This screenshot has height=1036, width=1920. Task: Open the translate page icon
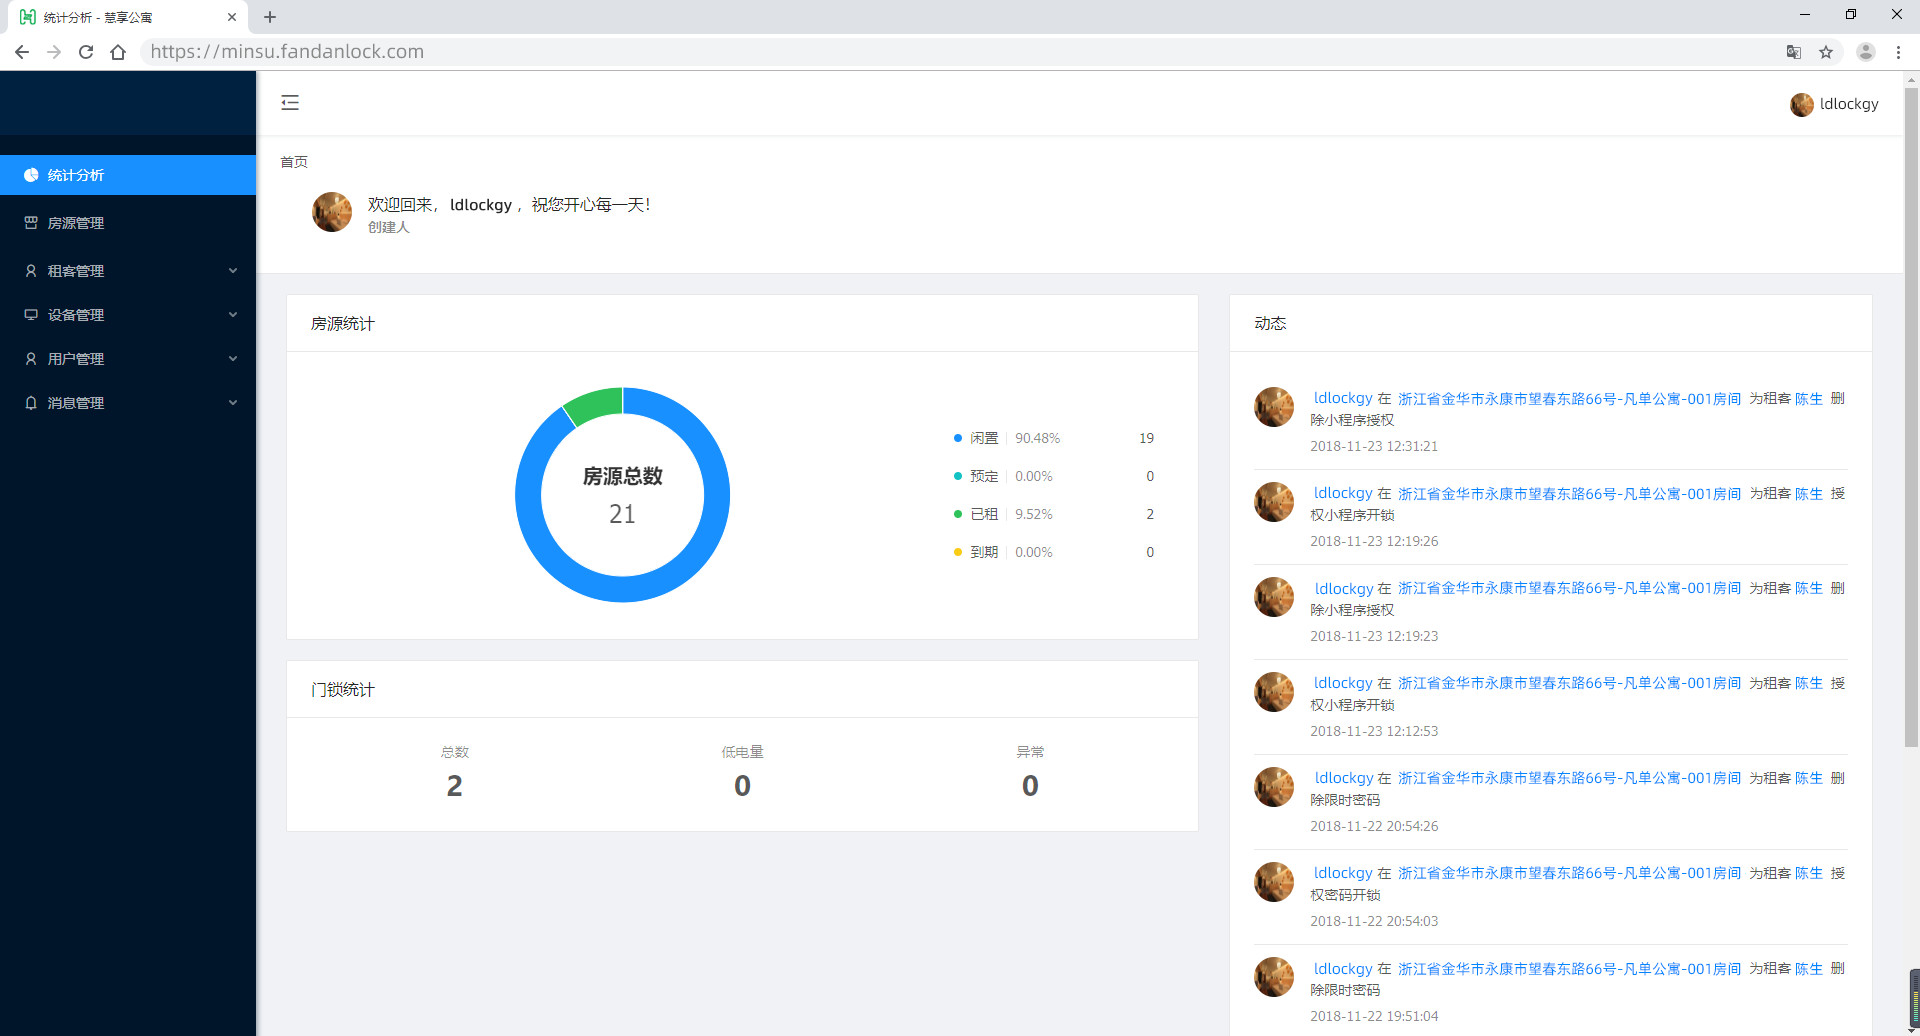pos(1794,52)
